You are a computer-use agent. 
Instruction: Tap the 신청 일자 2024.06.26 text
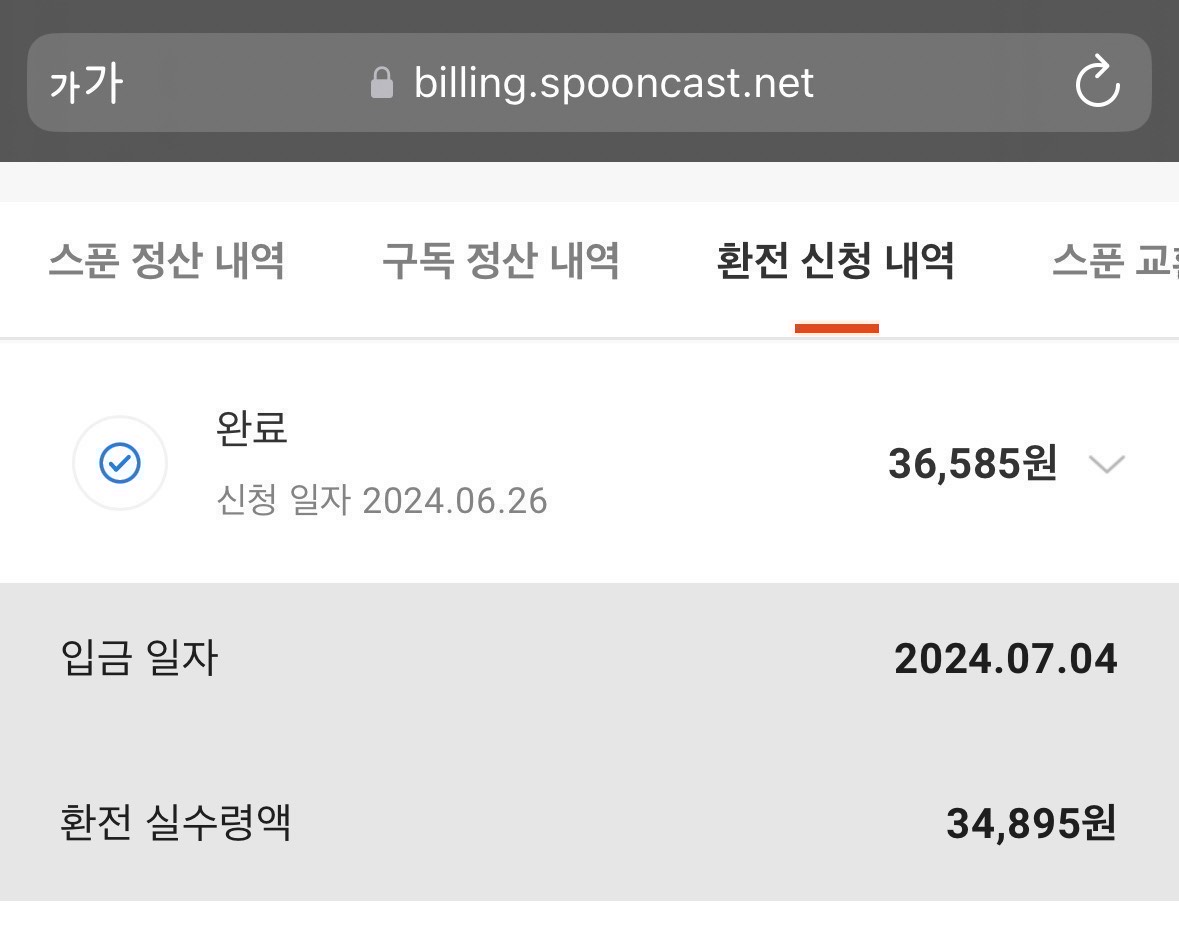(x=382, y=500)
